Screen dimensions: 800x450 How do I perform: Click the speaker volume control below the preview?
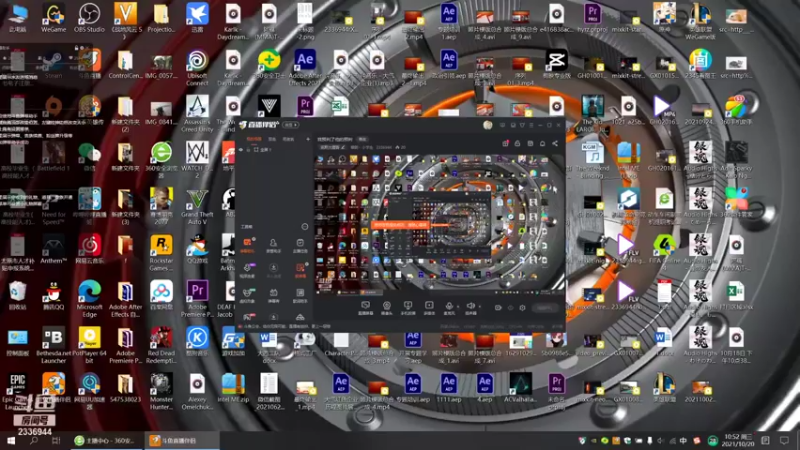tap(470, 308)
